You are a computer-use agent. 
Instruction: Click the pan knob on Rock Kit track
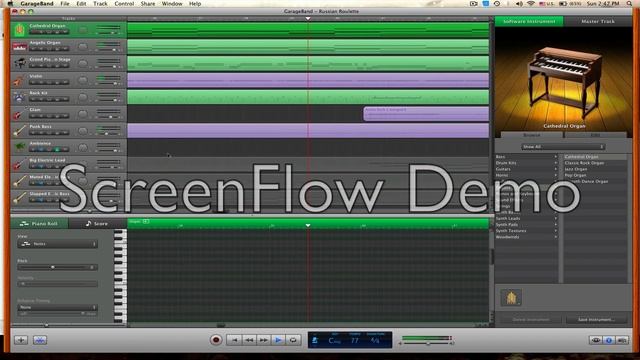click(x=83, y=97)
